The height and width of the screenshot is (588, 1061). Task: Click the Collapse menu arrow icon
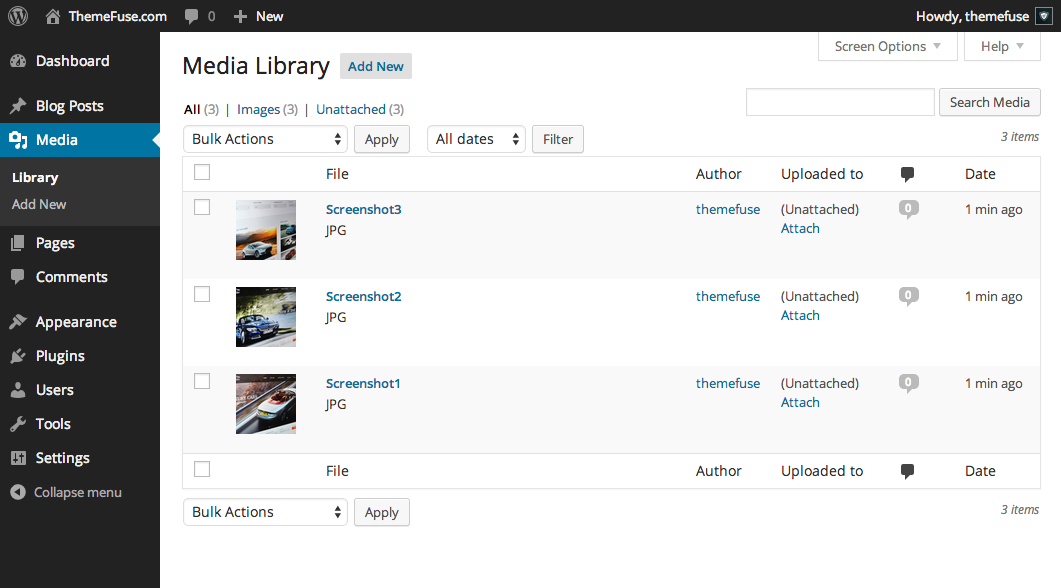[x=18, y=493]
